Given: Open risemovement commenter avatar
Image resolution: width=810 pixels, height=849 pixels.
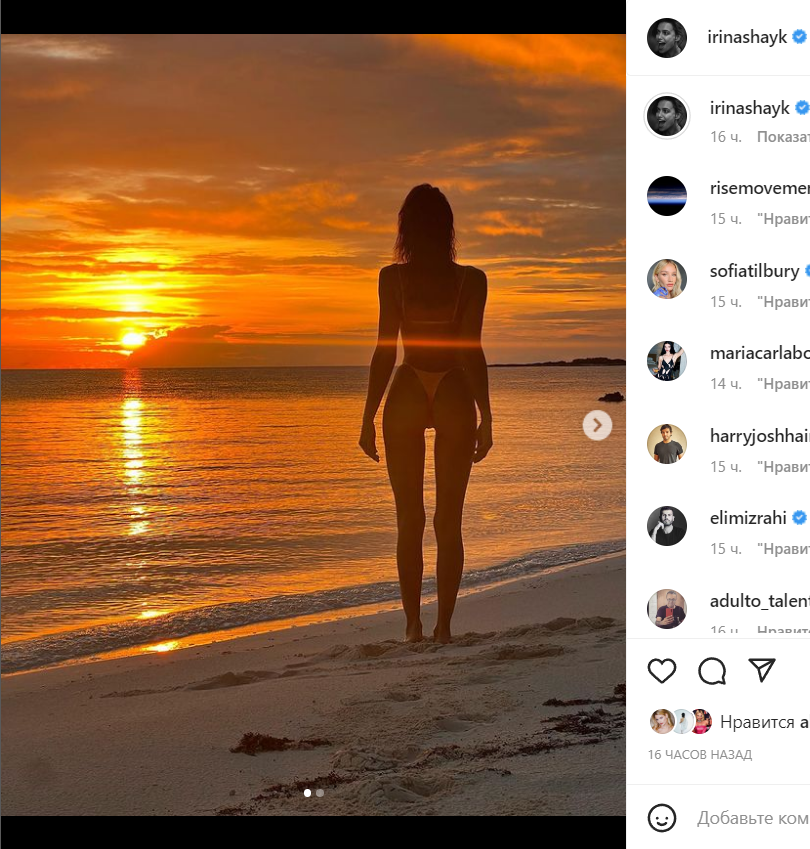Looking at the screenshot, I should pos(667,196).
